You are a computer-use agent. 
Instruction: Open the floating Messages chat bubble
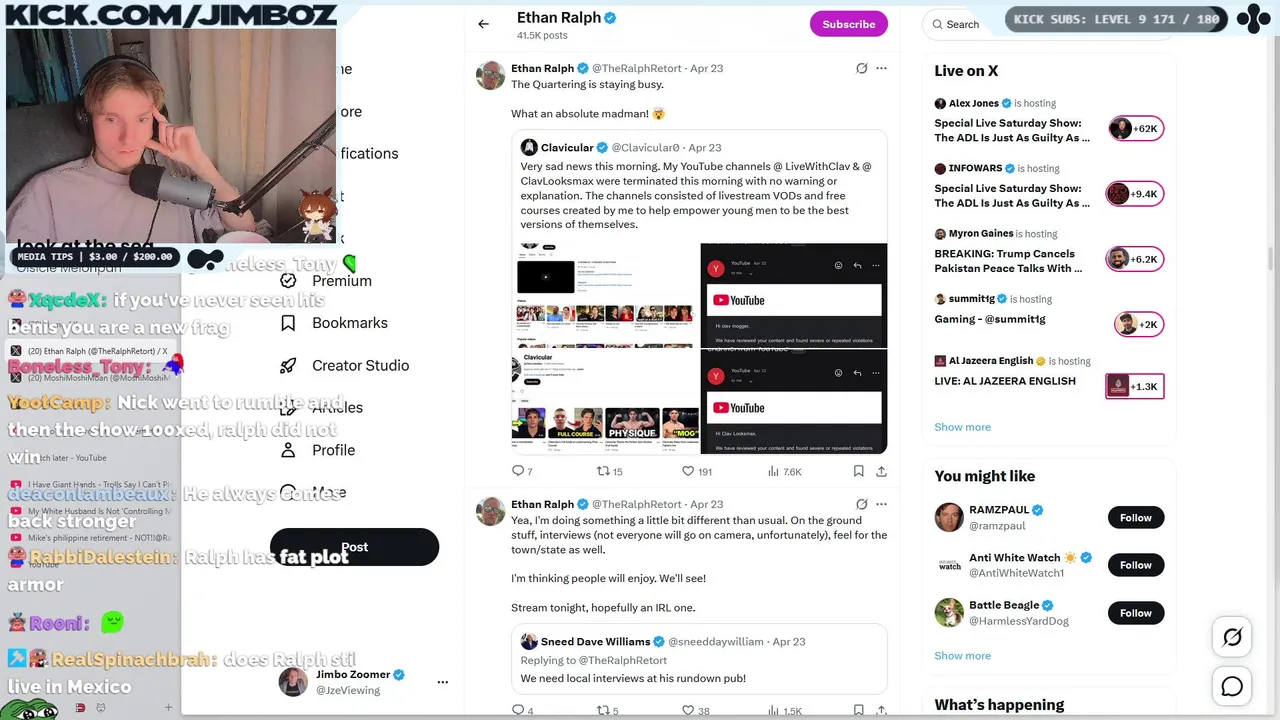pos(1232,686)
